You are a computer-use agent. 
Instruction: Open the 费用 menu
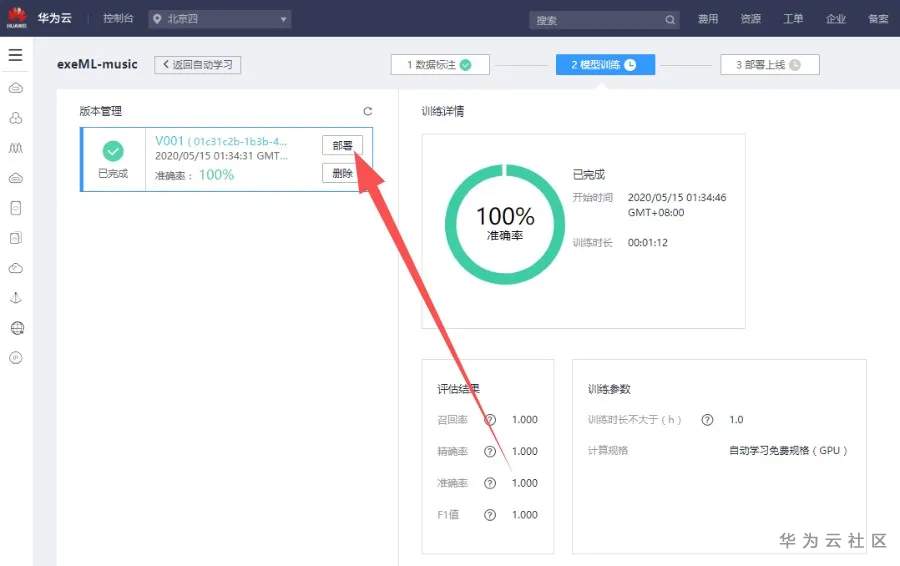pos(708,19)
